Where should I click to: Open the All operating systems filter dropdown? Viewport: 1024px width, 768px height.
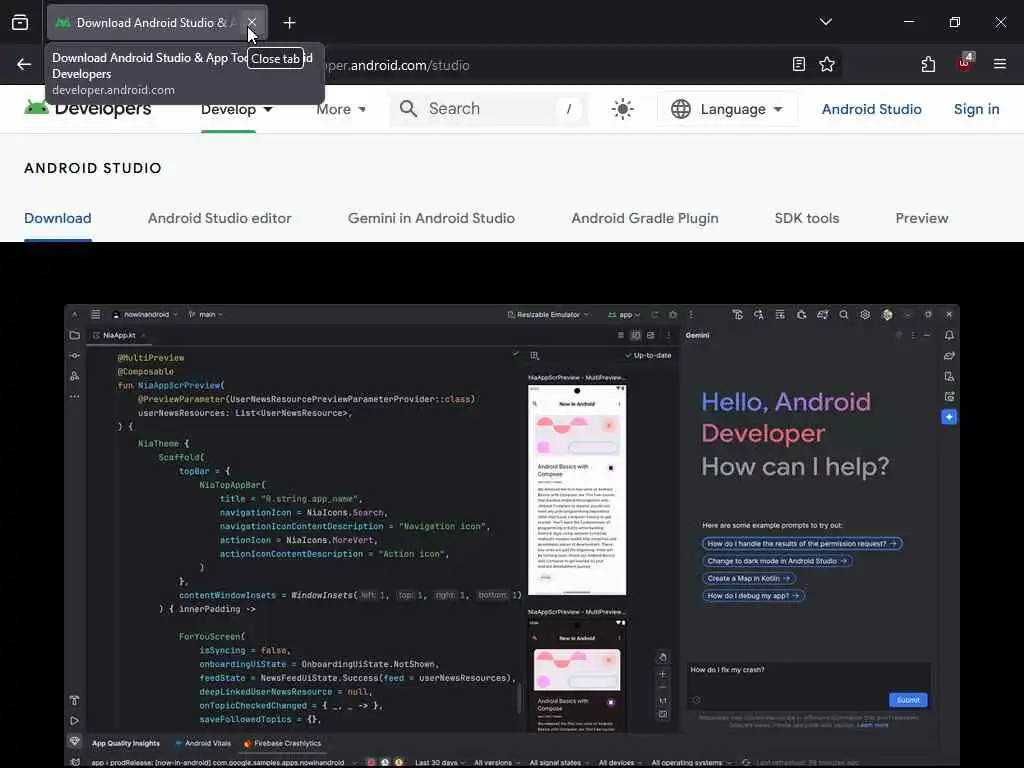point(690,762)
